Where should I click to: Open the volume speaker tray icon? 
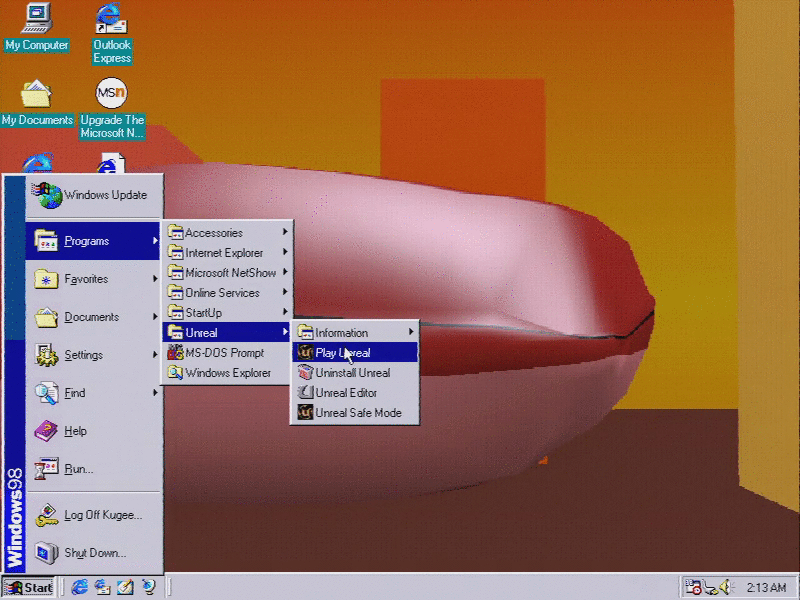tap(726, 587)
